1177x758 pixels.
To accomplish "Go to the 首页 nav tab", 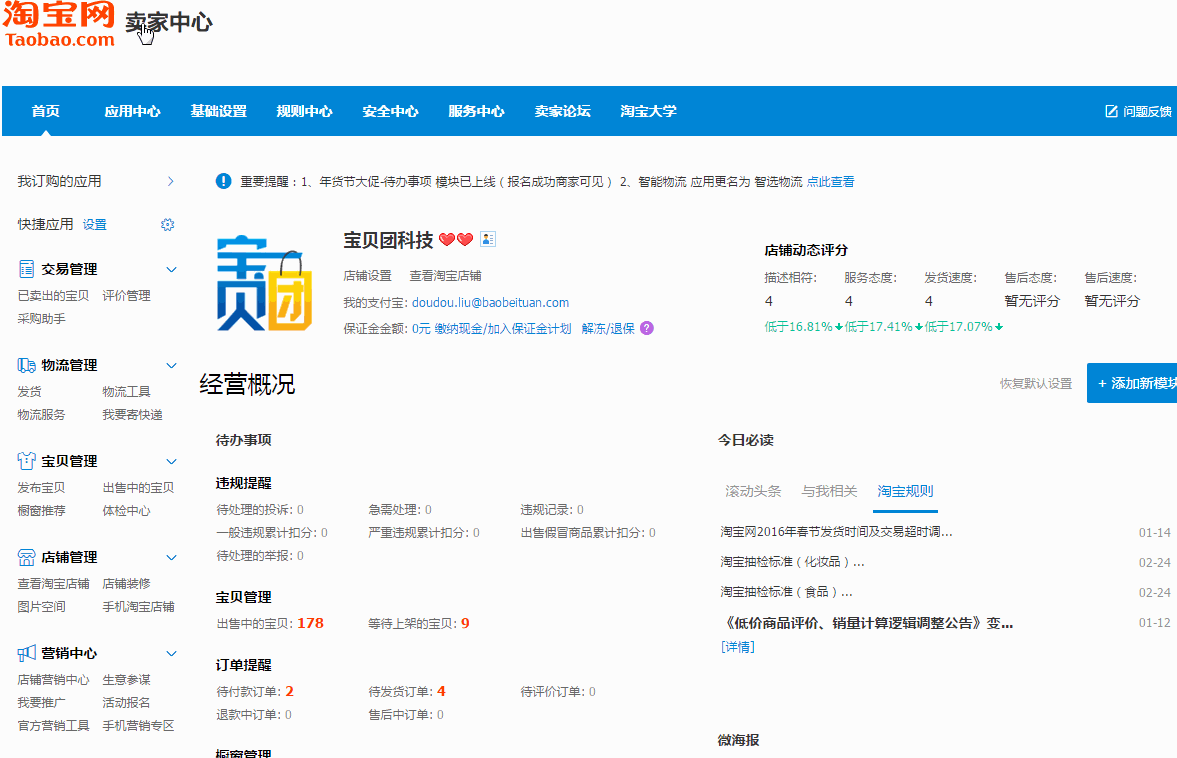I will [46, 111].
